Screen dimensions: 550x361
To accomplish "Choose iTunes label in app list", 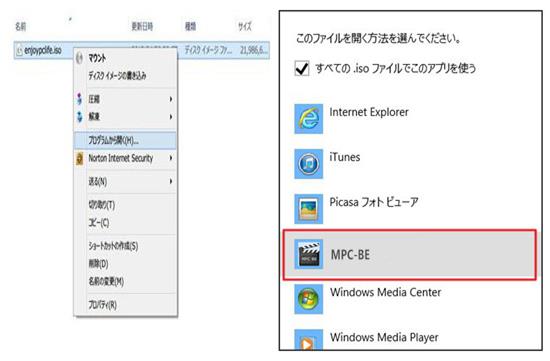I will [x=345, y=157].
